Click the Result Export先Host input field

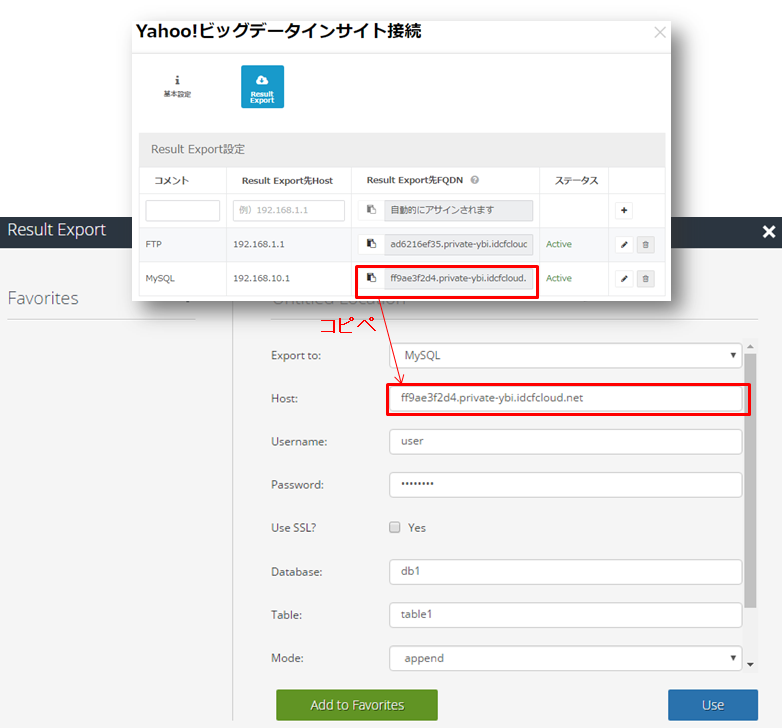pos(289,210)
